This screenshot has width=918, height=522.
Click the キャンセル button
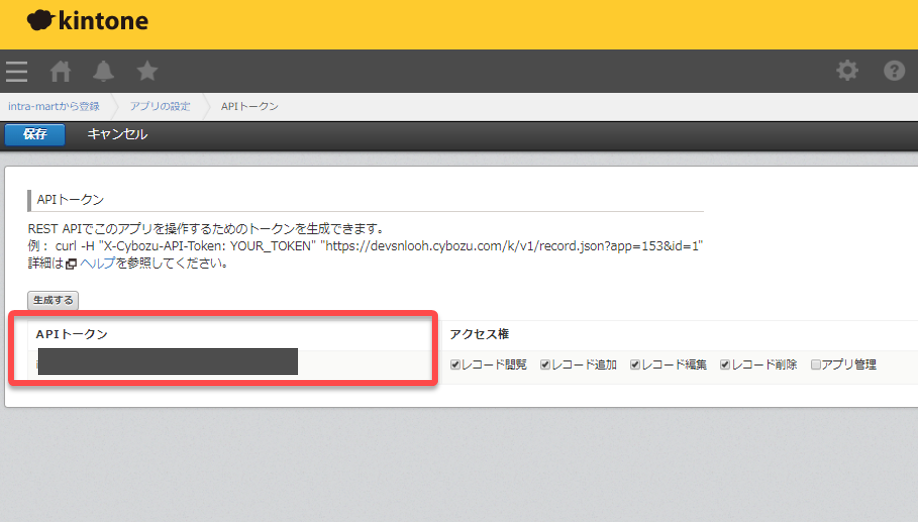117,134
